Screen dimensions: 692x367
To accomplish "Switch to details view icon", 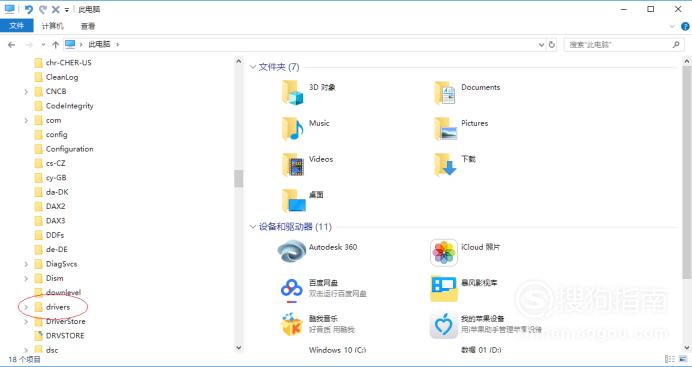I will [x=670, y=359].
